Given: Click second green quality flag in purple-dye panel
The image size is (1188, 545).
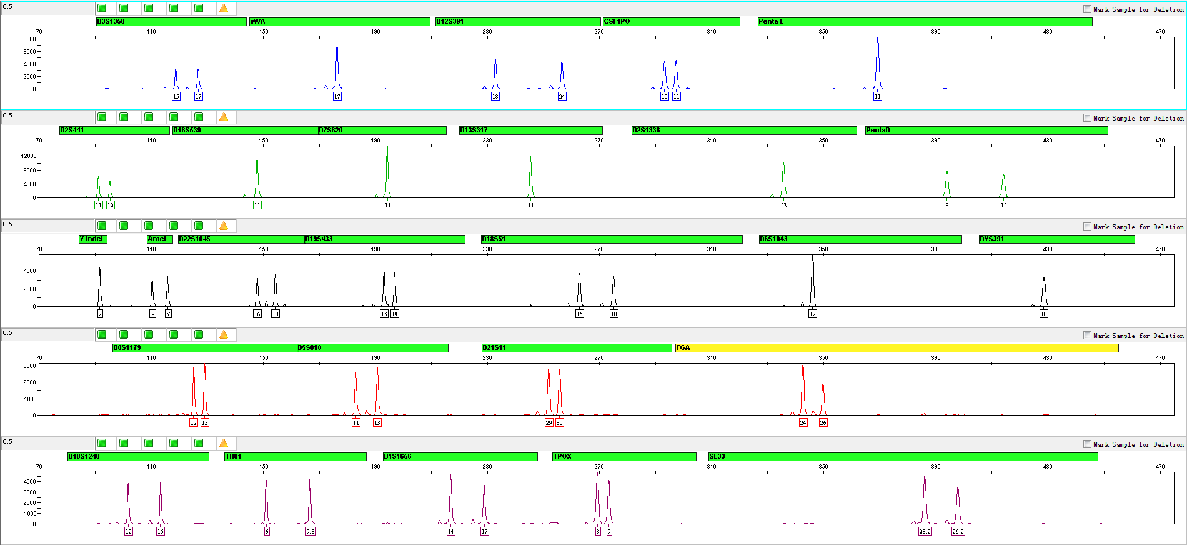Looking at the screenshot, I should [x=123, y=443].
